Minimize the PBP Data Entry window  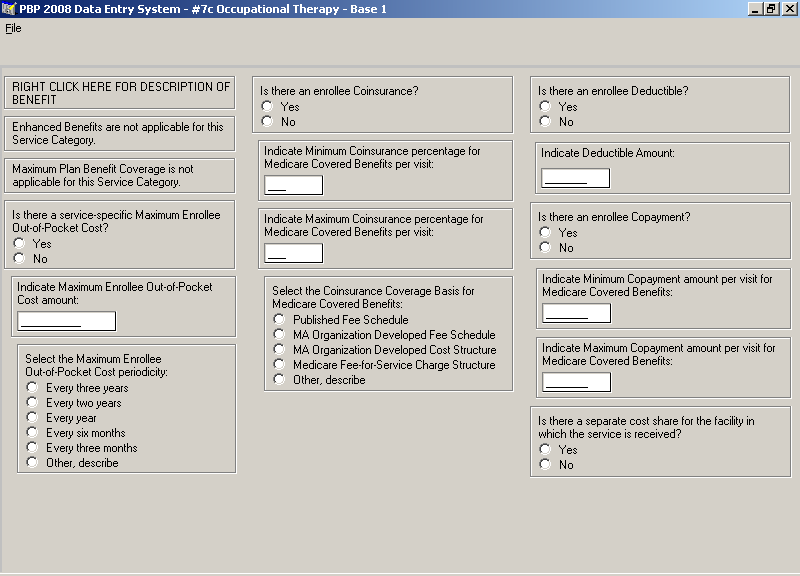(x=755, y=9)
